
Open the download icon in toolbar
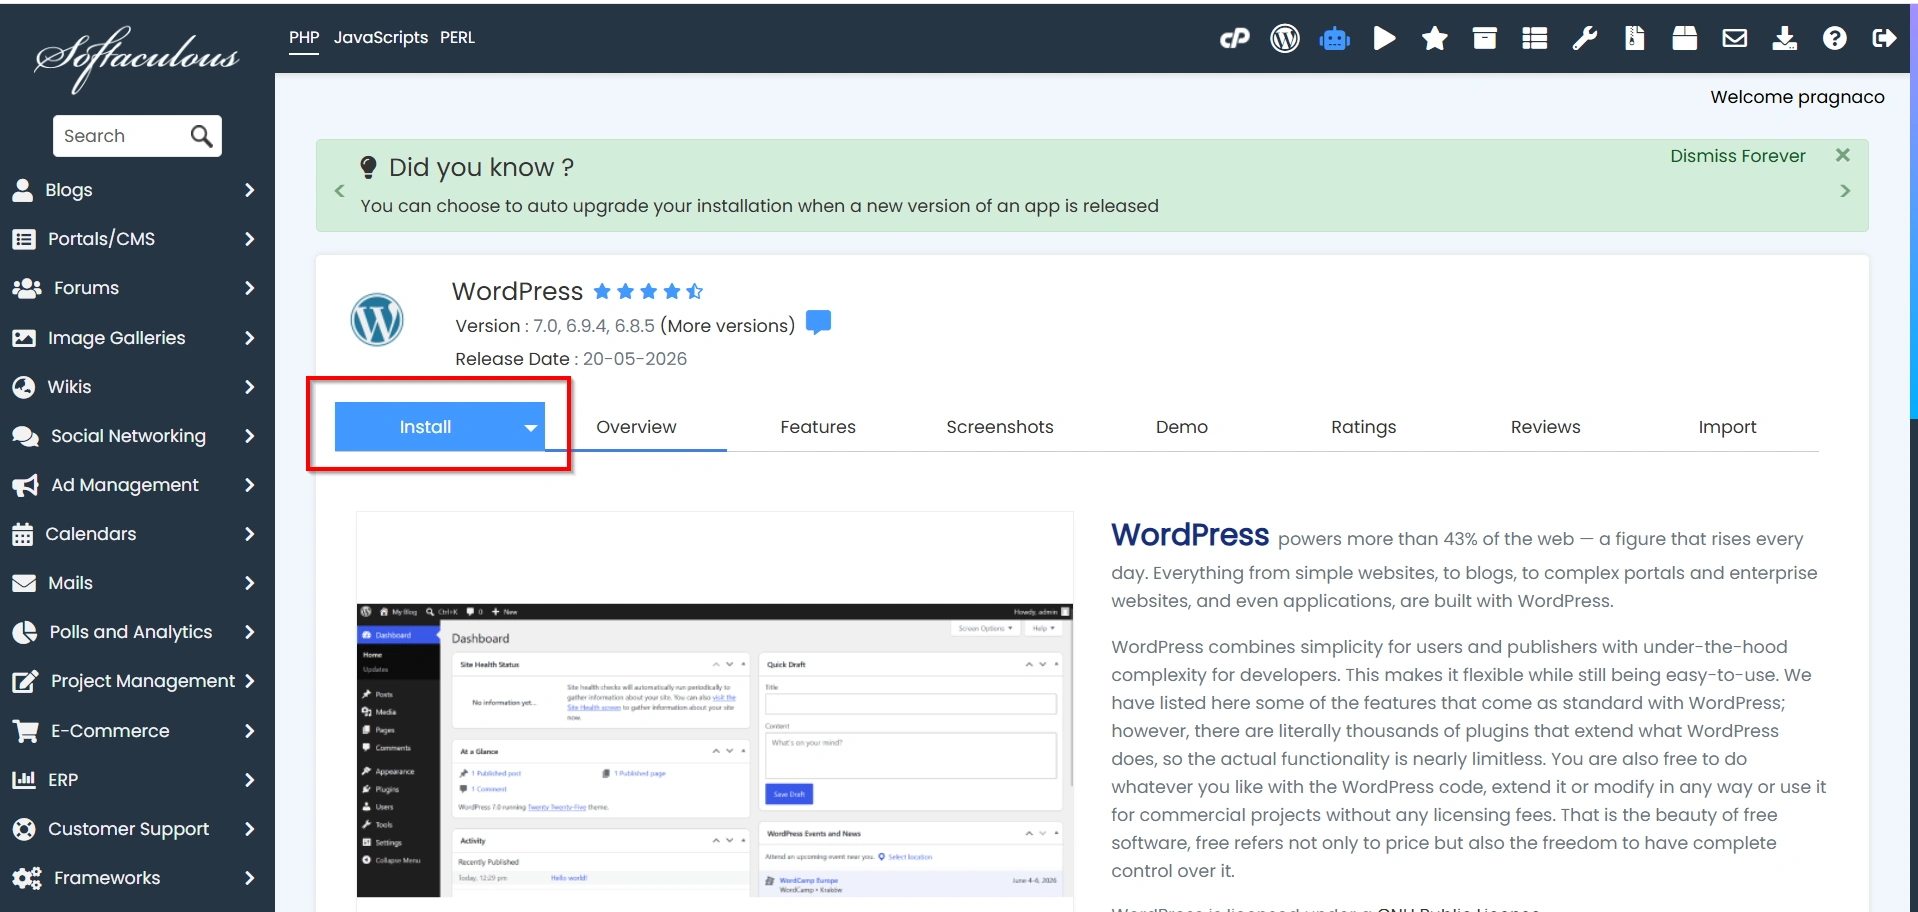point(1785,38)
